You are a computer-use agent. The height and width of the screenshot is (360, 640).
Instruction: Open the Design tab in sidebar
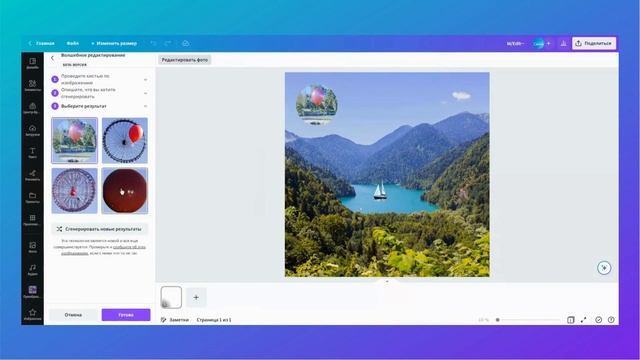coord(33,63)
